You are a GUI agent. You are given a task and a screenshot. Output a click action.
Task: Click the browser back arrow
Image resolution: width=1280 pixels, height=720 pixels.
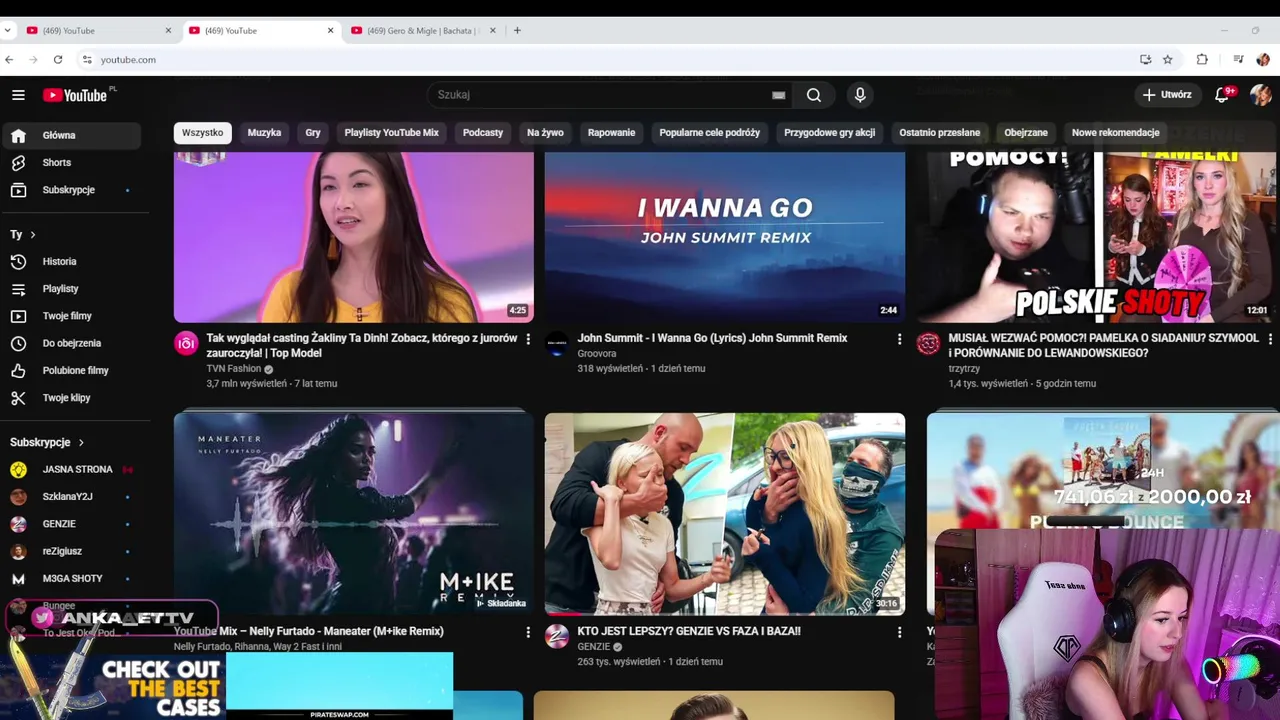pyautogui.click(x=9, y=60)
